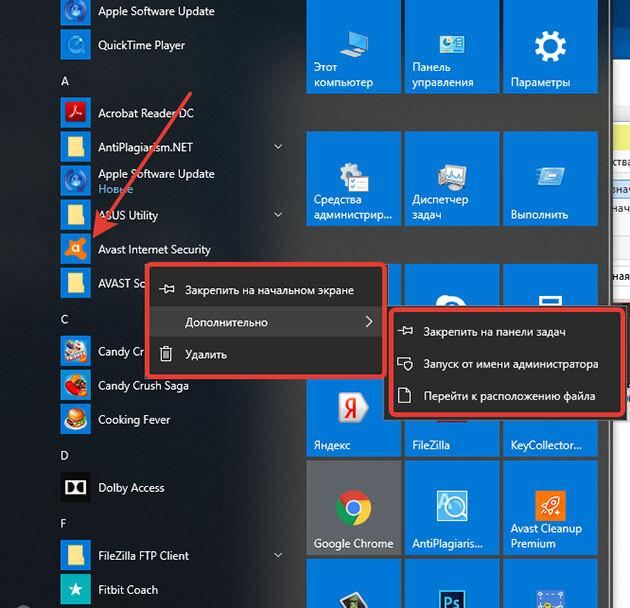This screenshot has width=630, height=608.
Task: Expand the ASUS Utility folder chevron
Action: point(278,215)
